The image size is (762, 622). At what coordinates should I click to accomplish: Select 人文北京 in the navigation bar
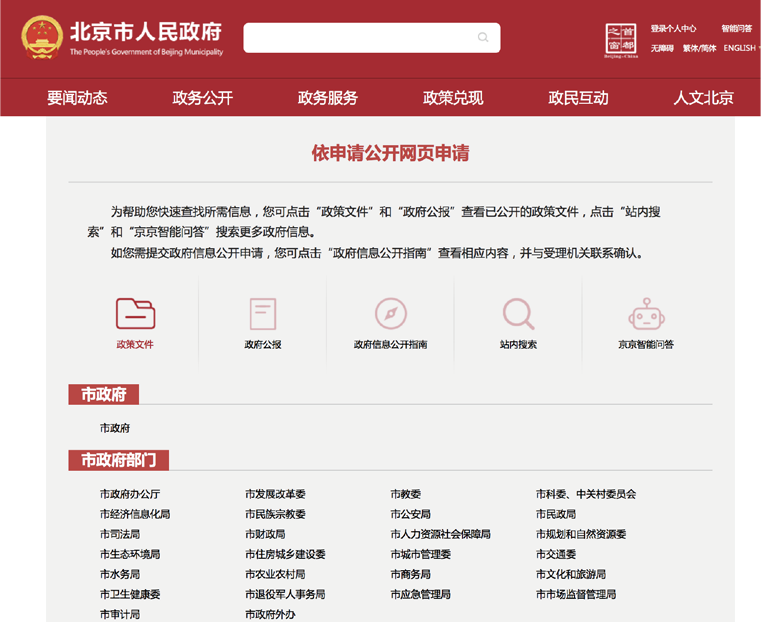click(x=703, y=98)
